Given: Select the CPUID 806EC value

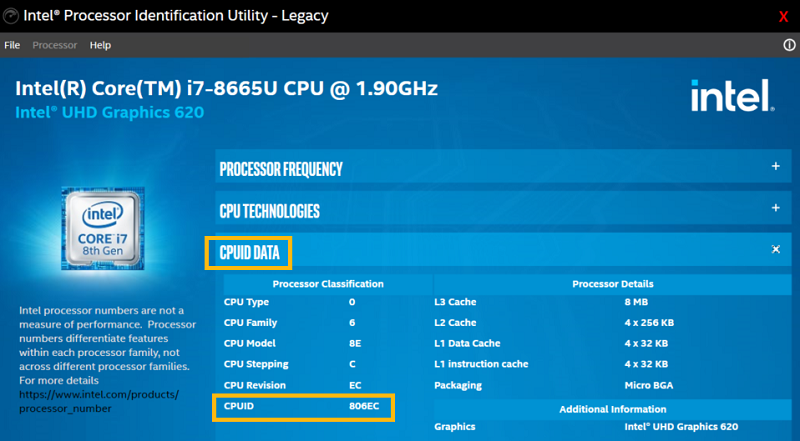Looking at the screenshot, I should point(362,406).
